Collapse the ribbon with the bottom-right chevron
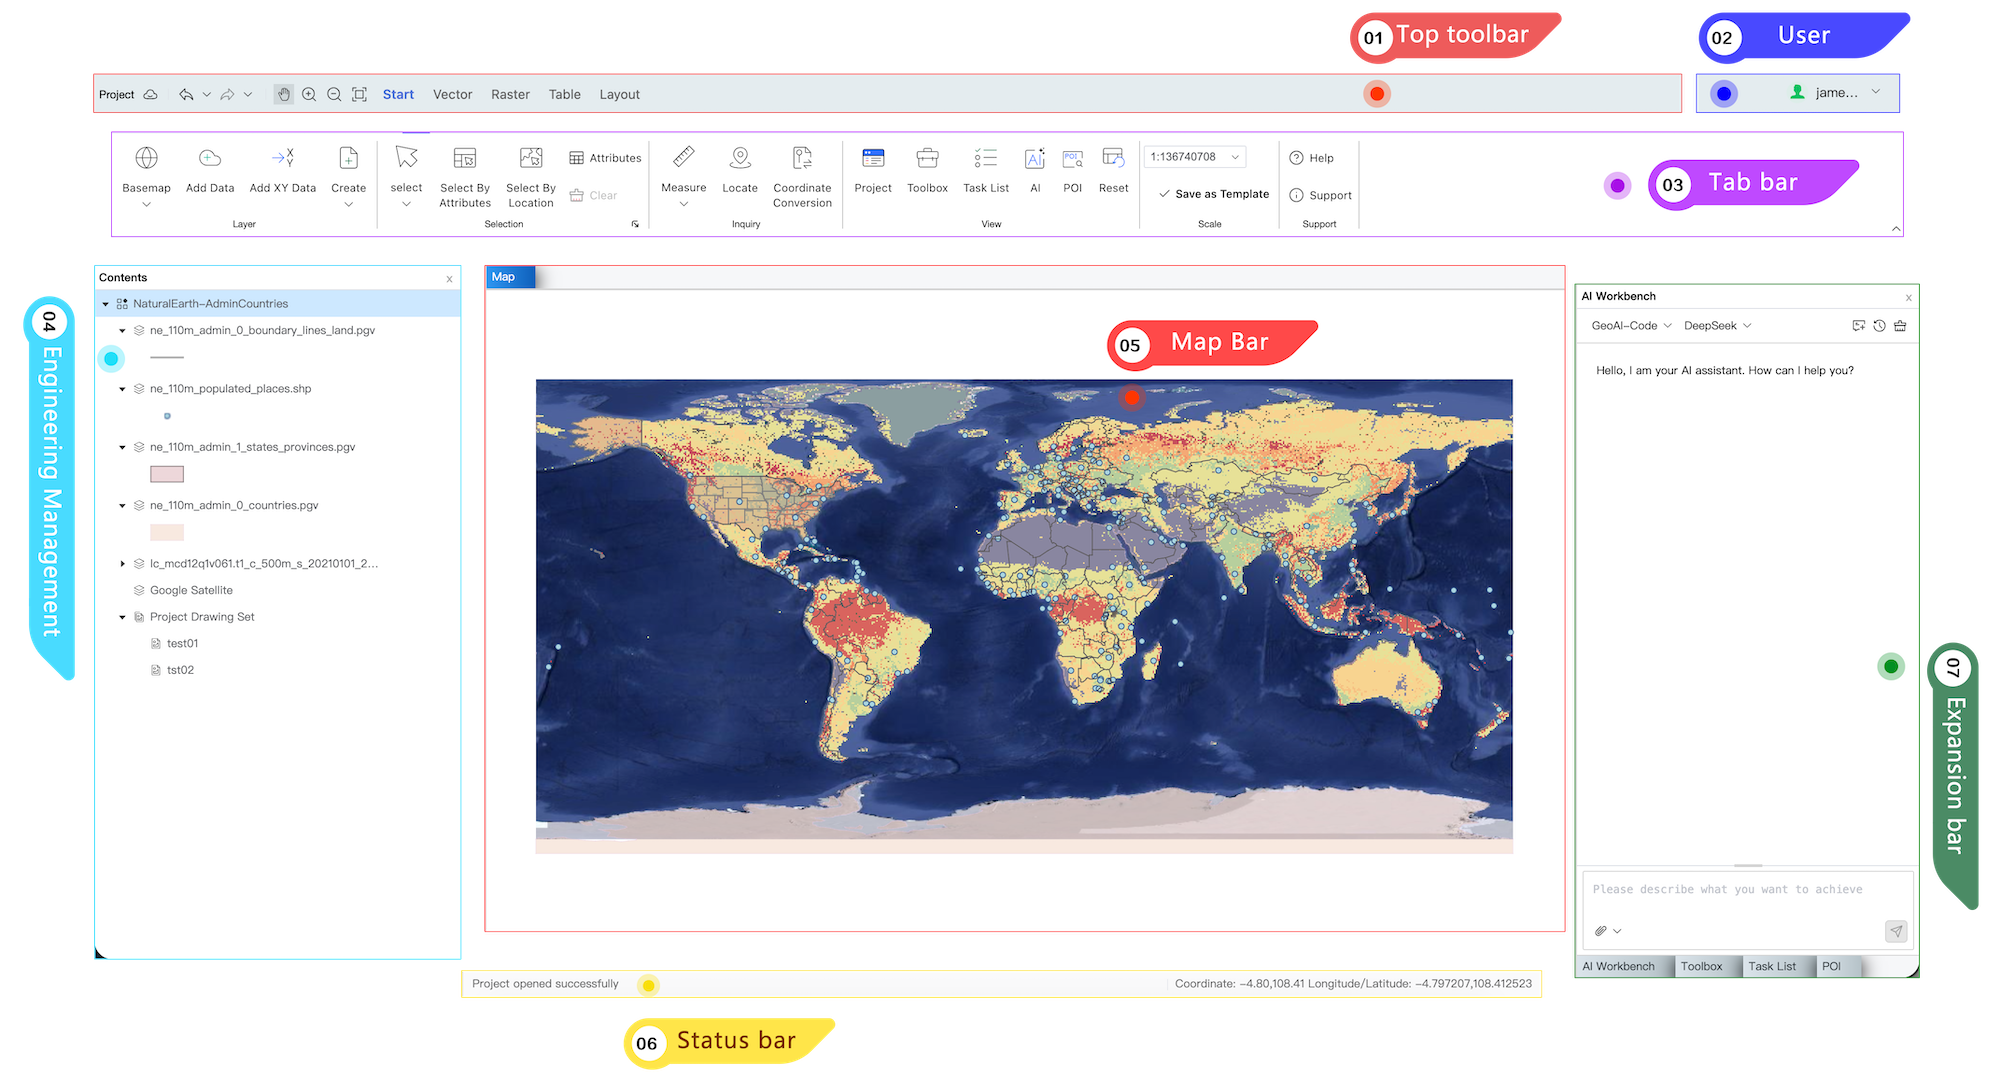Screen dimensions: 2000x1092 1896,229
